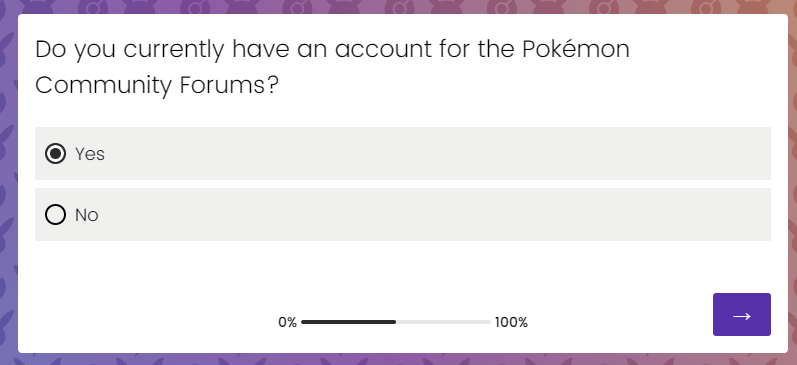797x365 pixels.
Task: Click the "Yes" text label
Action: point(90,154)
